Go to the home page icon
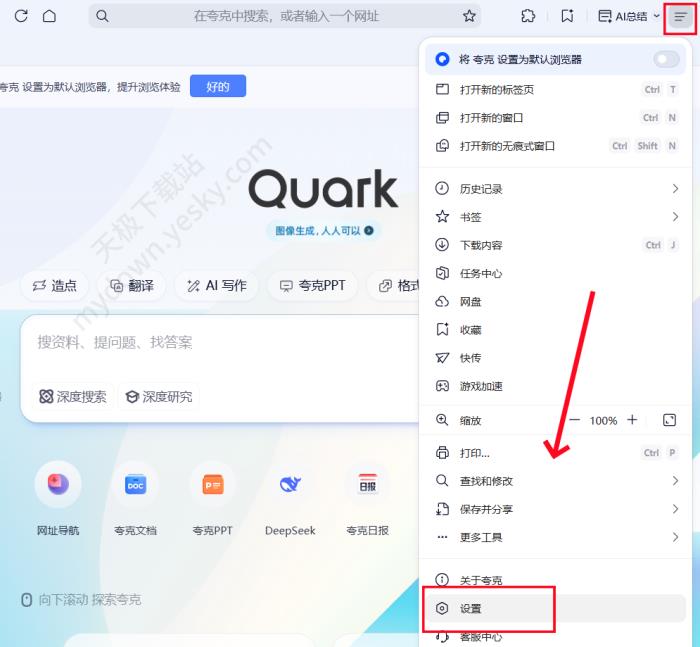This screenshot has width=700, height=647. pyautogui.click(x=49, y=16)
